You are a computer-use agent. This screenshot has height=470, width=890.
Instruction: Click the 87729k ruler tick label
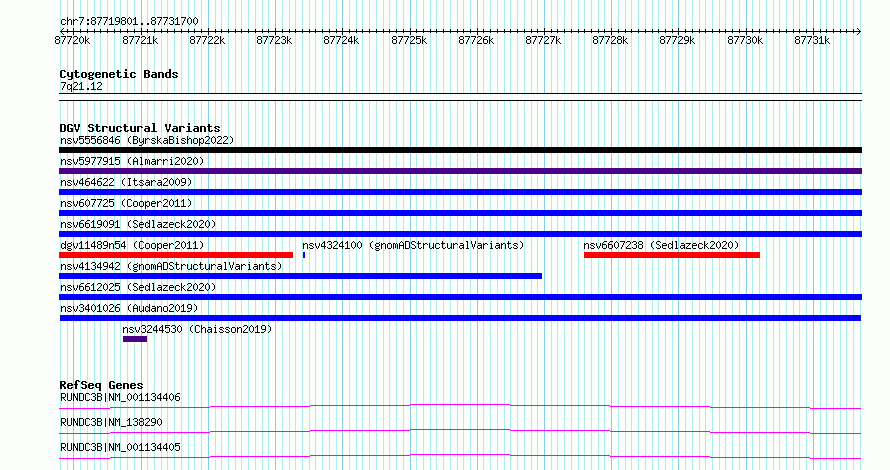[x=677, y=40]
